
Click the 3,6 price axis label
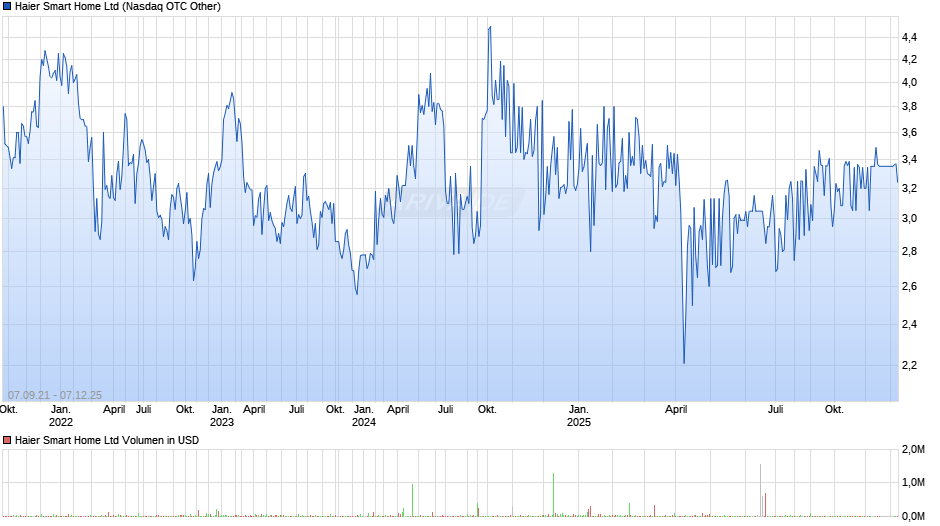click(909, 133)
